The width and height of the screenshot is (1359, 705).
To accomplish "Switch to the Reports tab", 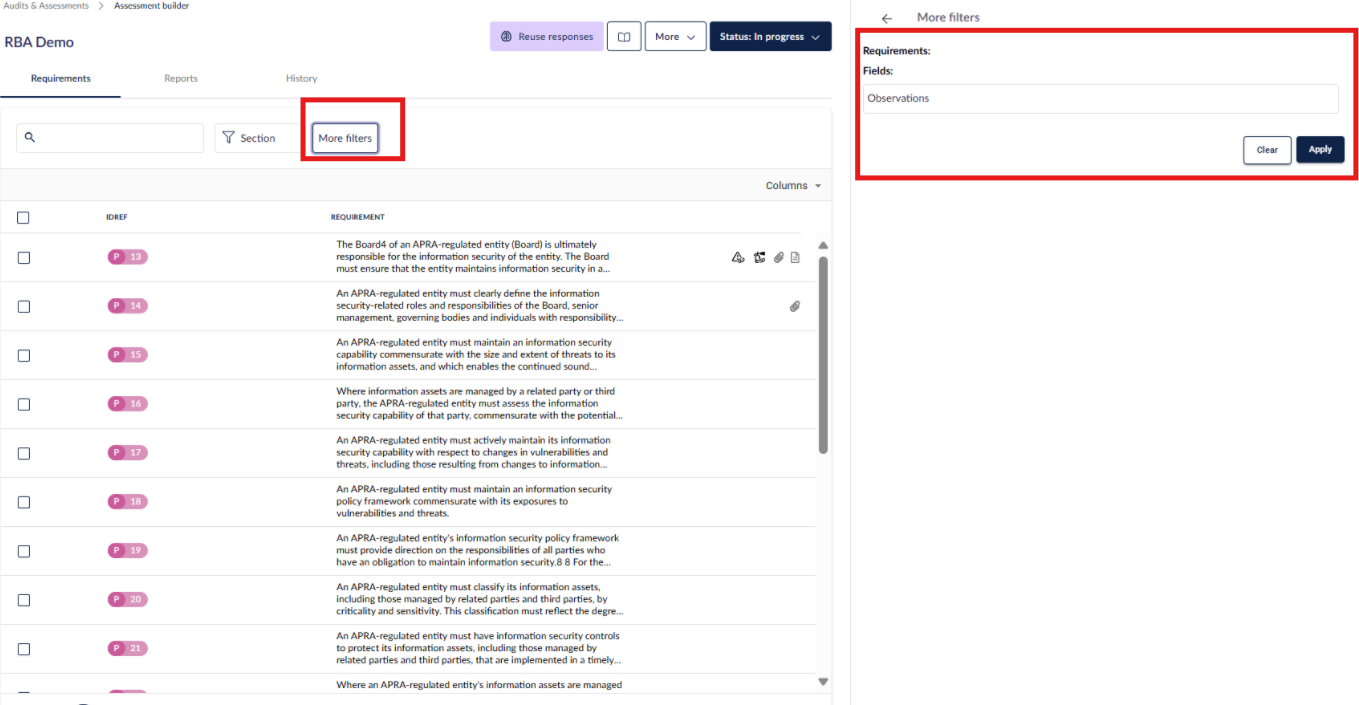I will pyautogui.click(x=181, y=79).
